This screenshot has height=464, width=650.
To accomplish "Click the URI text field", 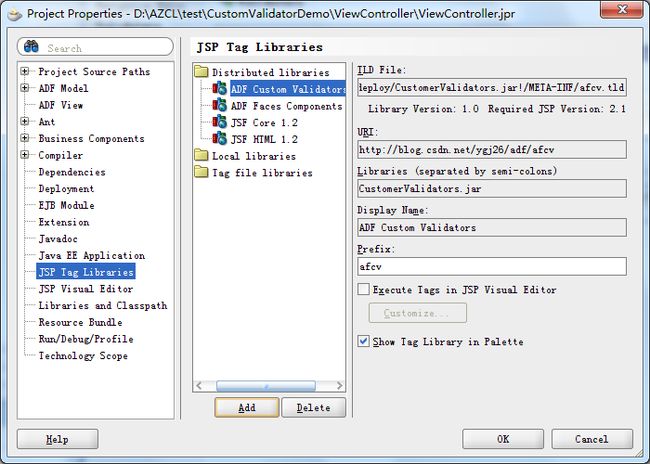I will (492, 149).
